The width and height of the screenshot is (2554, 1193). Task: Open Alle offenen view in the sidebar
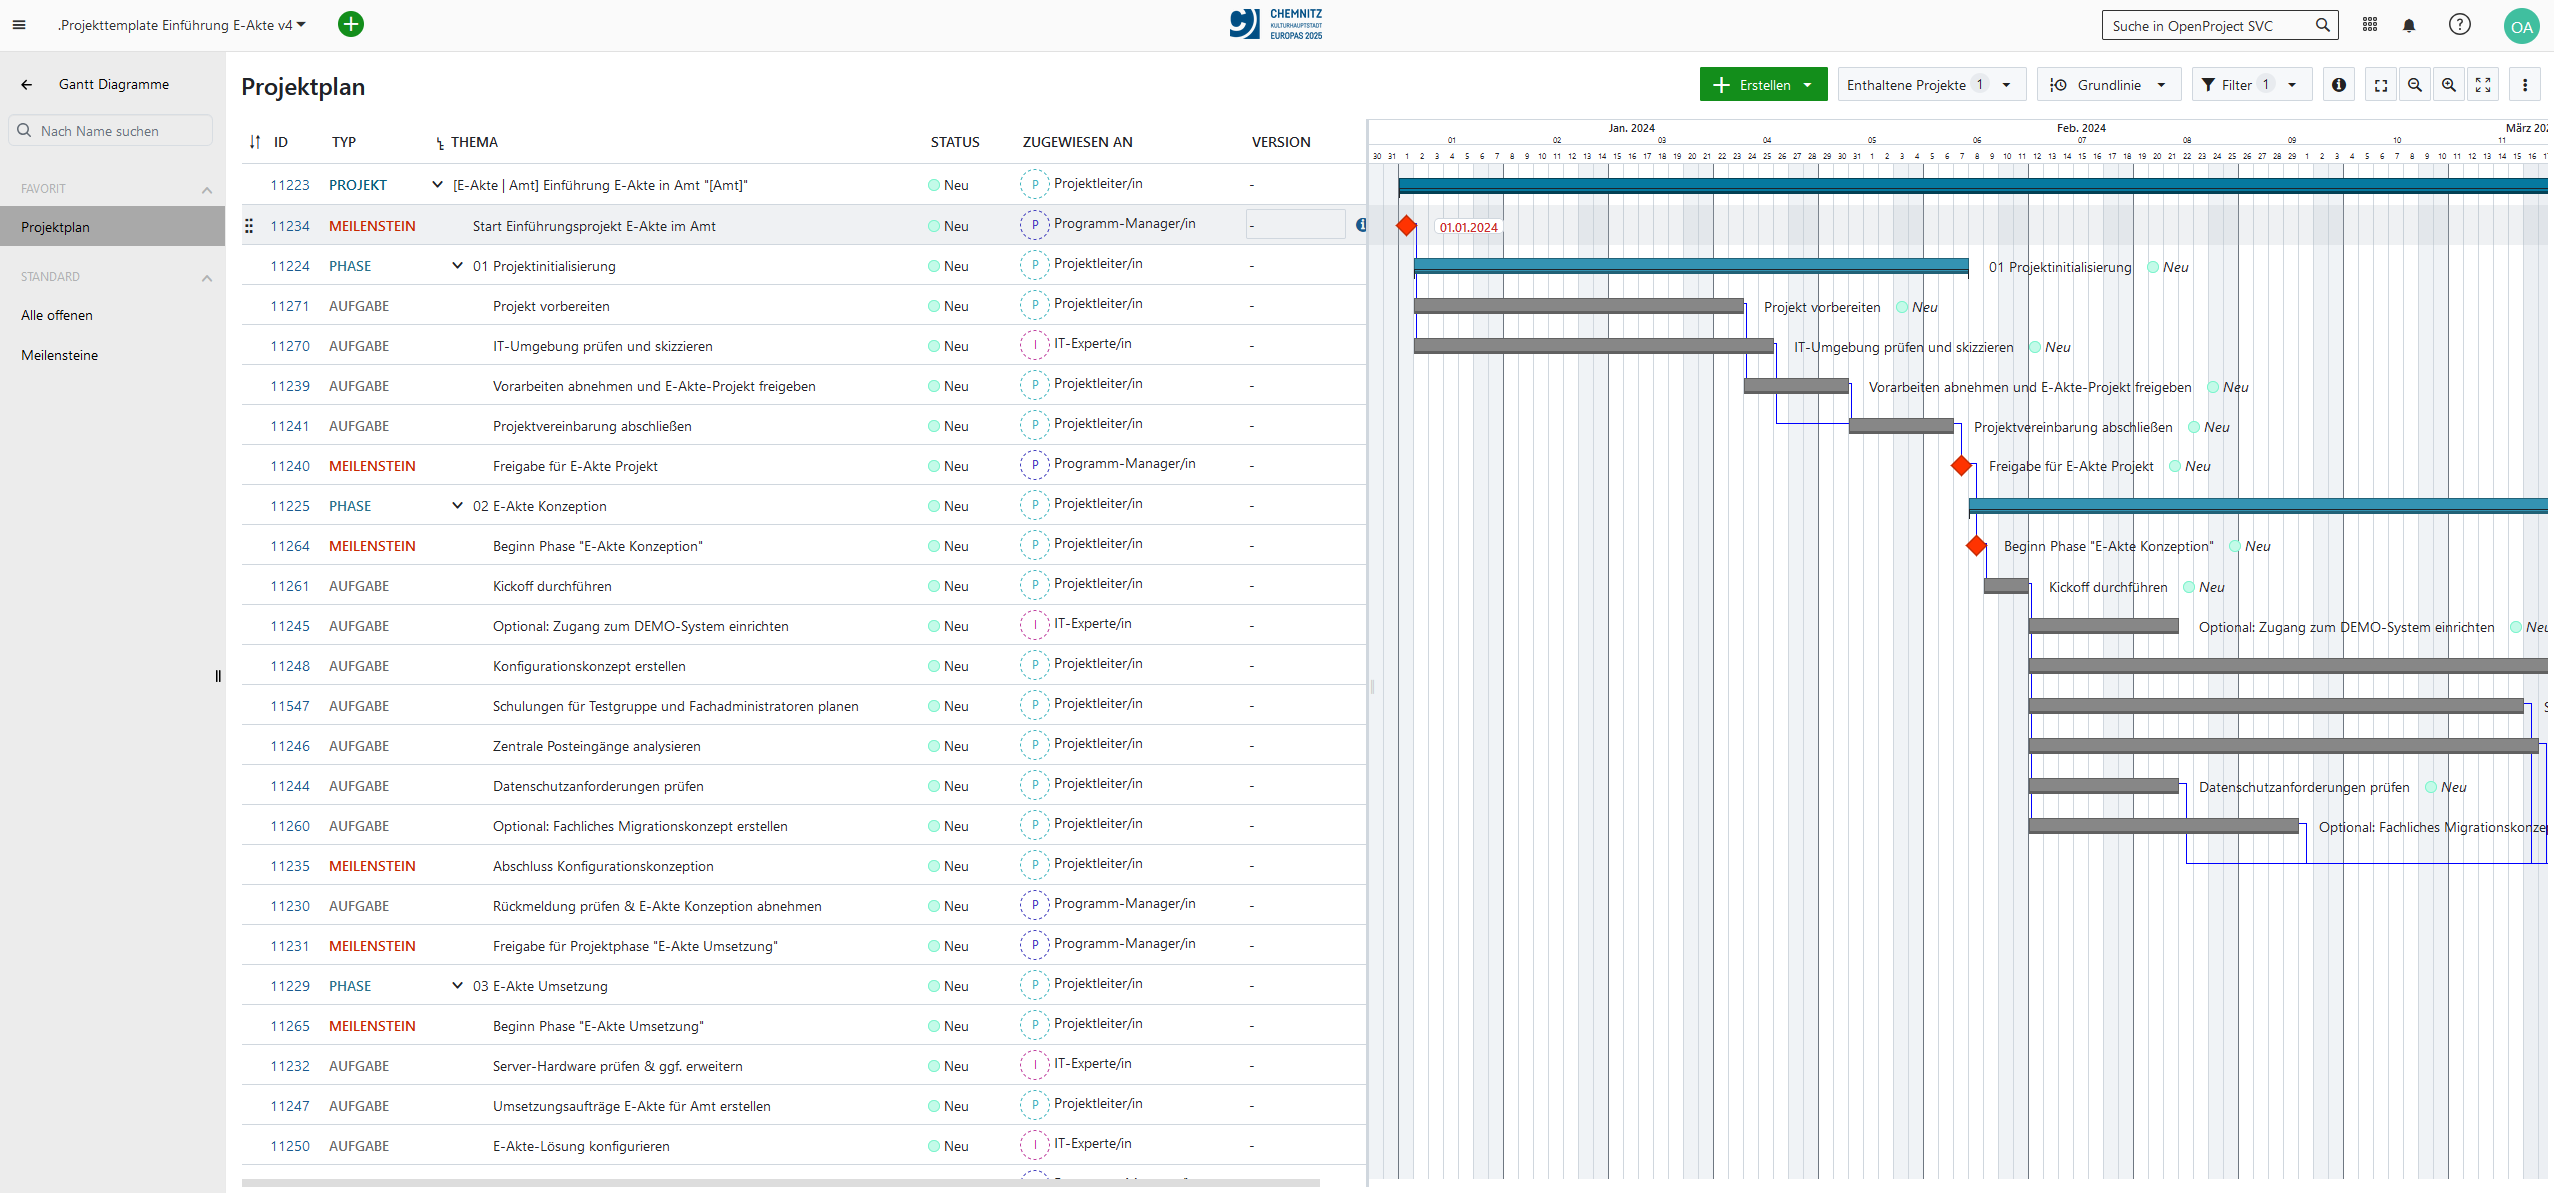(x=58, y=314)
